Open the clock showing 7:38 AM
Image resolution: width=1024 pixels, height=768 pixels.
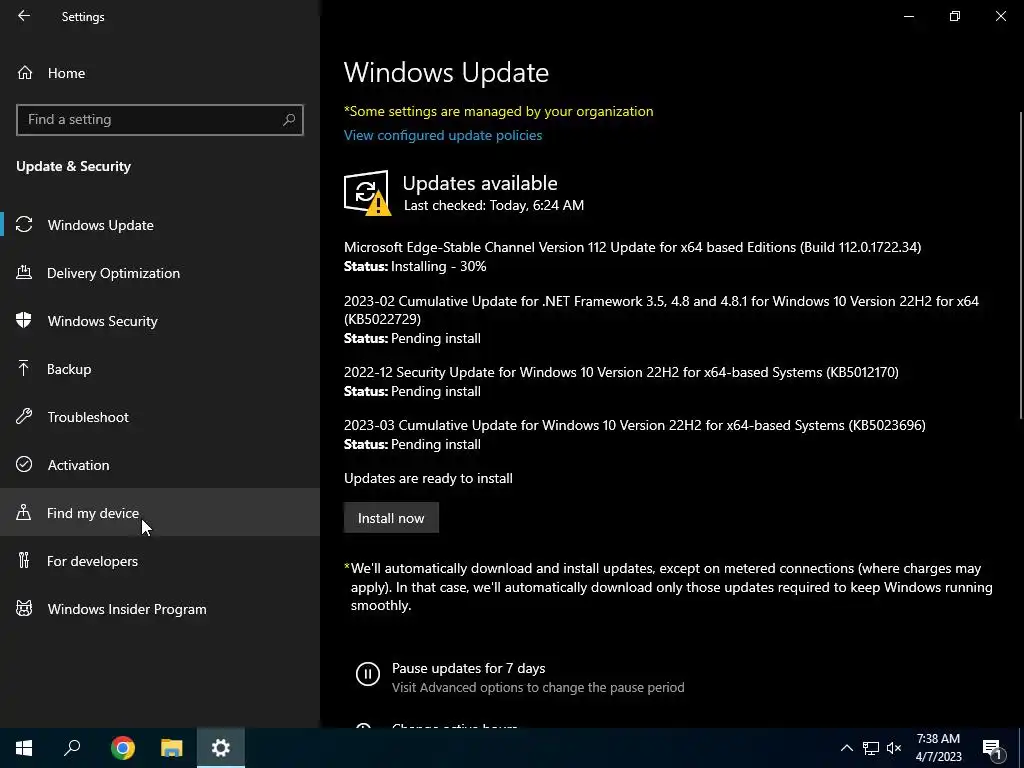(x=938, y=748)
